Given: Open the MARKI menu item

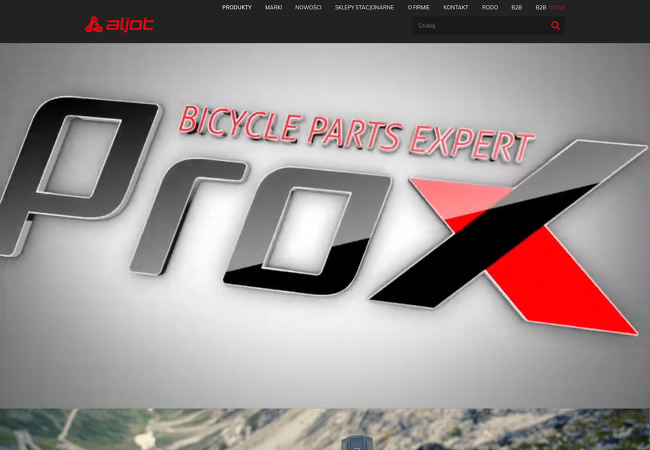Looking at the screenshot, I should click(x=274, y=7).
